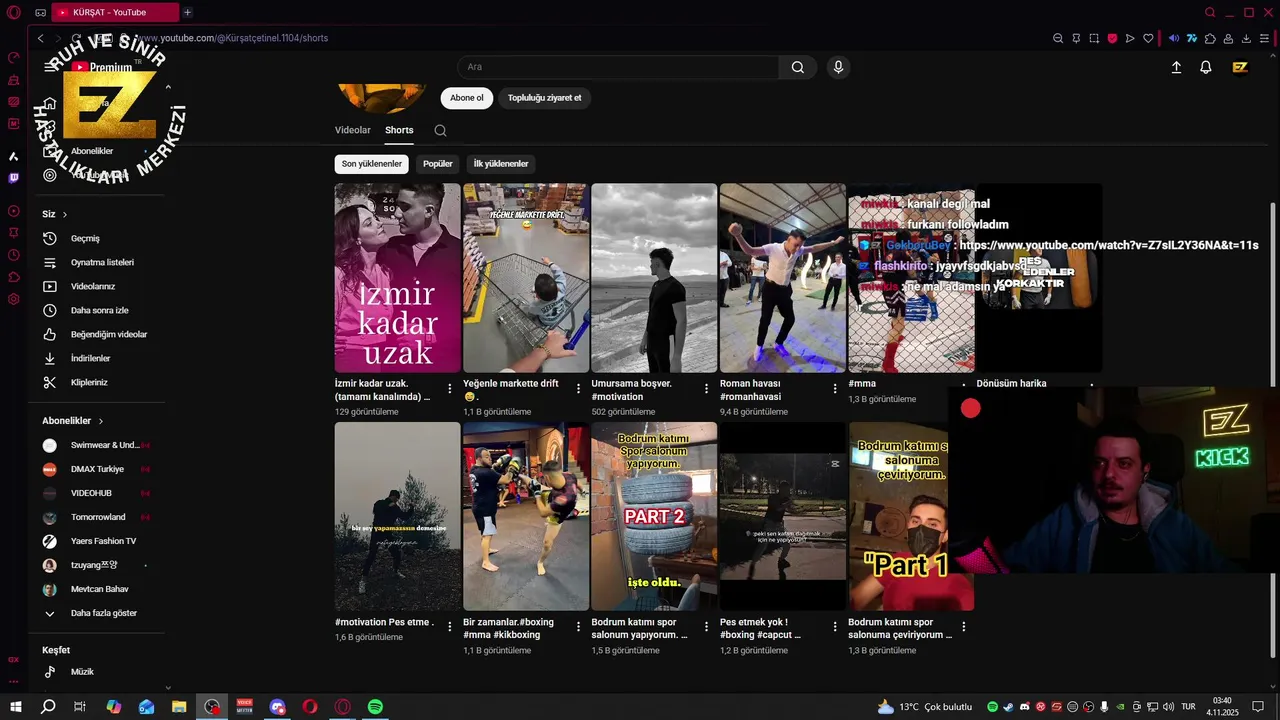This screenshot has width=1280, height=720.
Task: Open options menu for 'Yeğenle markette drift' short
Action: (x=578, y=389)
